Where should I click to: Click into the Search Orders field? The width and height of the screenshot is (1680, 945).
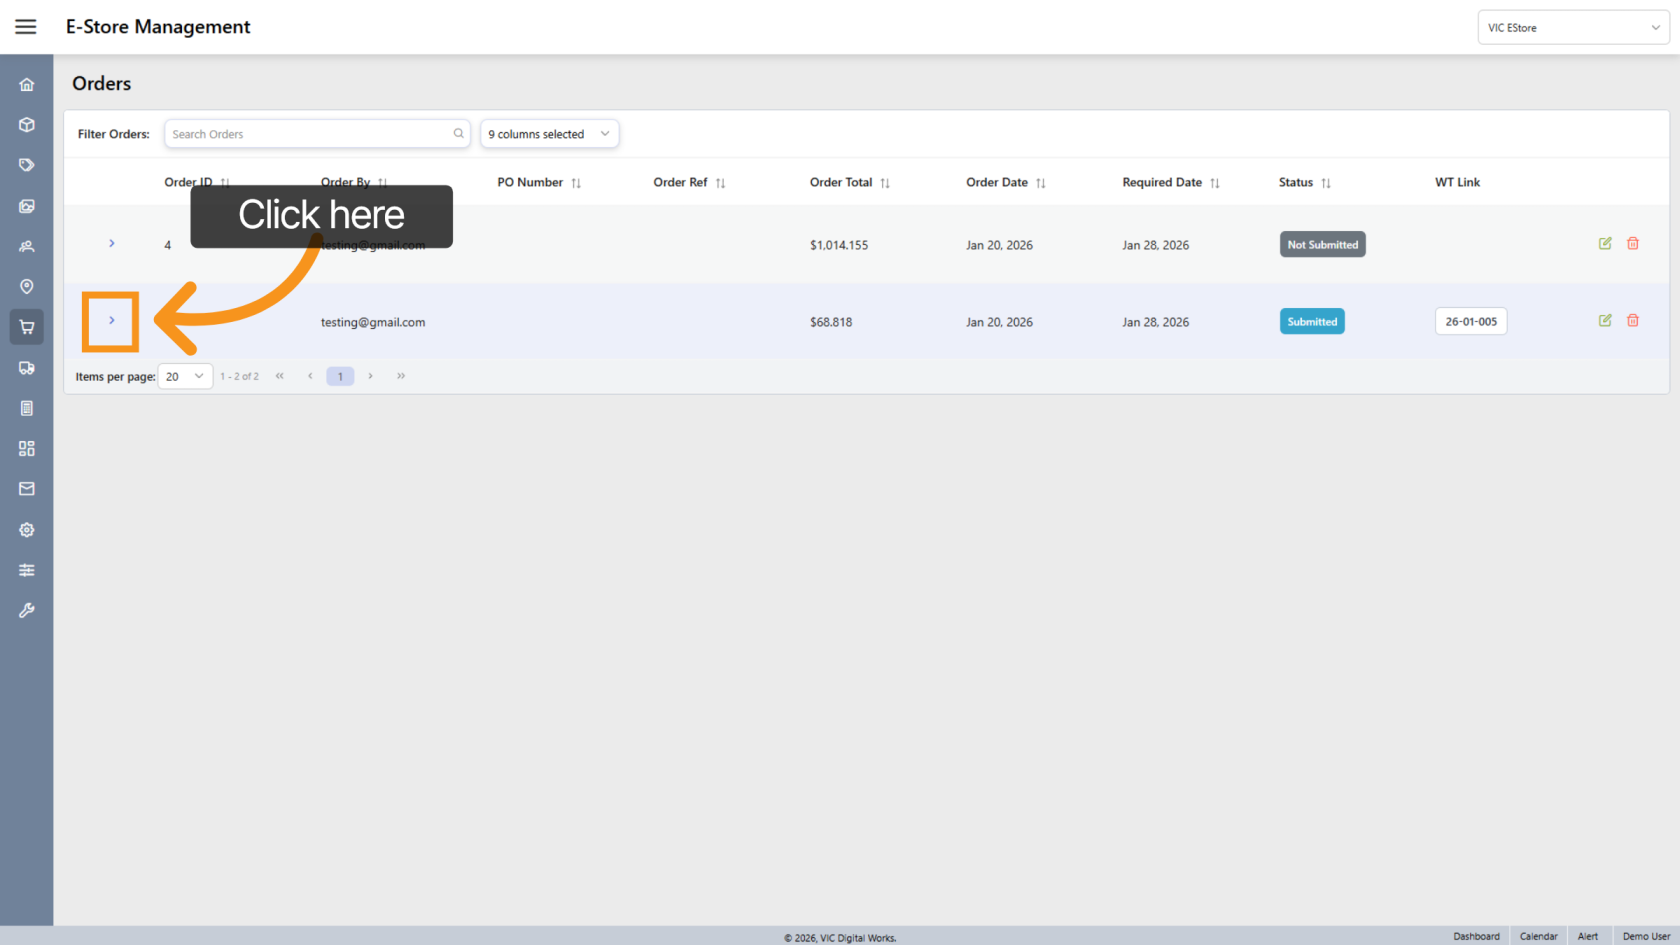[x=310, y=134]
